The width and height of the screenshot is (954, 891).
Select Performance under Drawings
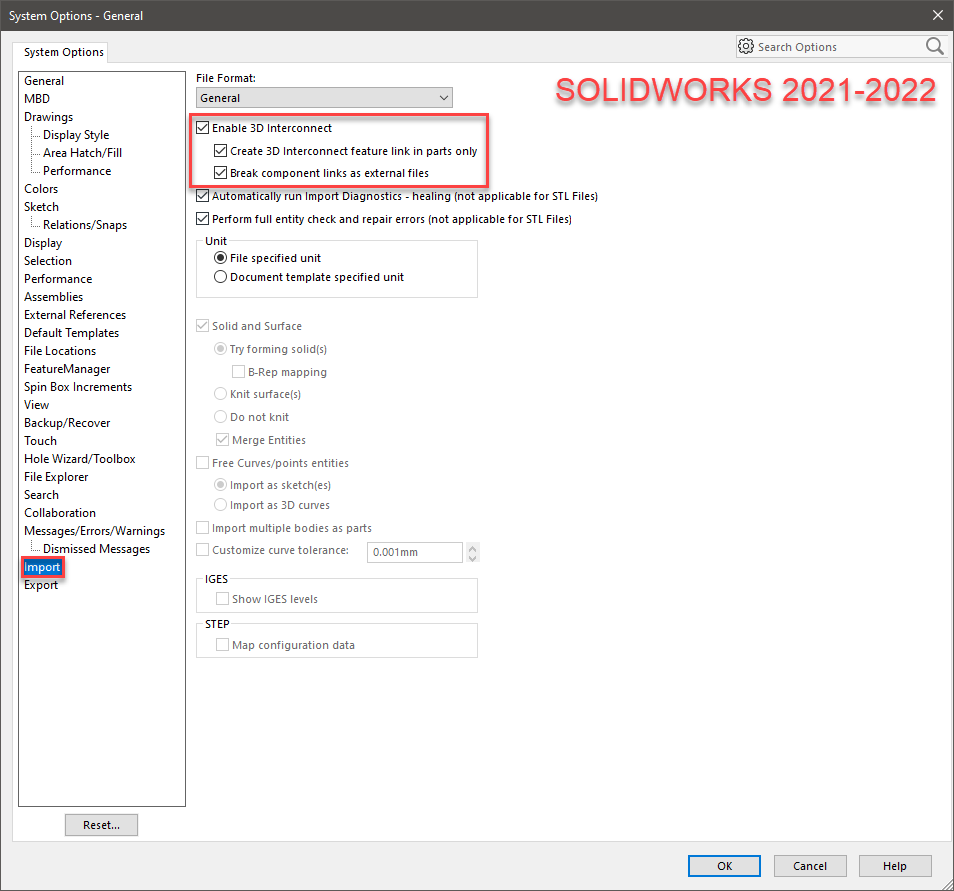coord(77,171)
